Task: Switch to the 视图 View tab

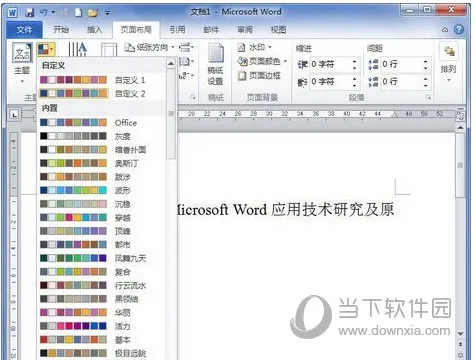Action: (x=278, y=30)
